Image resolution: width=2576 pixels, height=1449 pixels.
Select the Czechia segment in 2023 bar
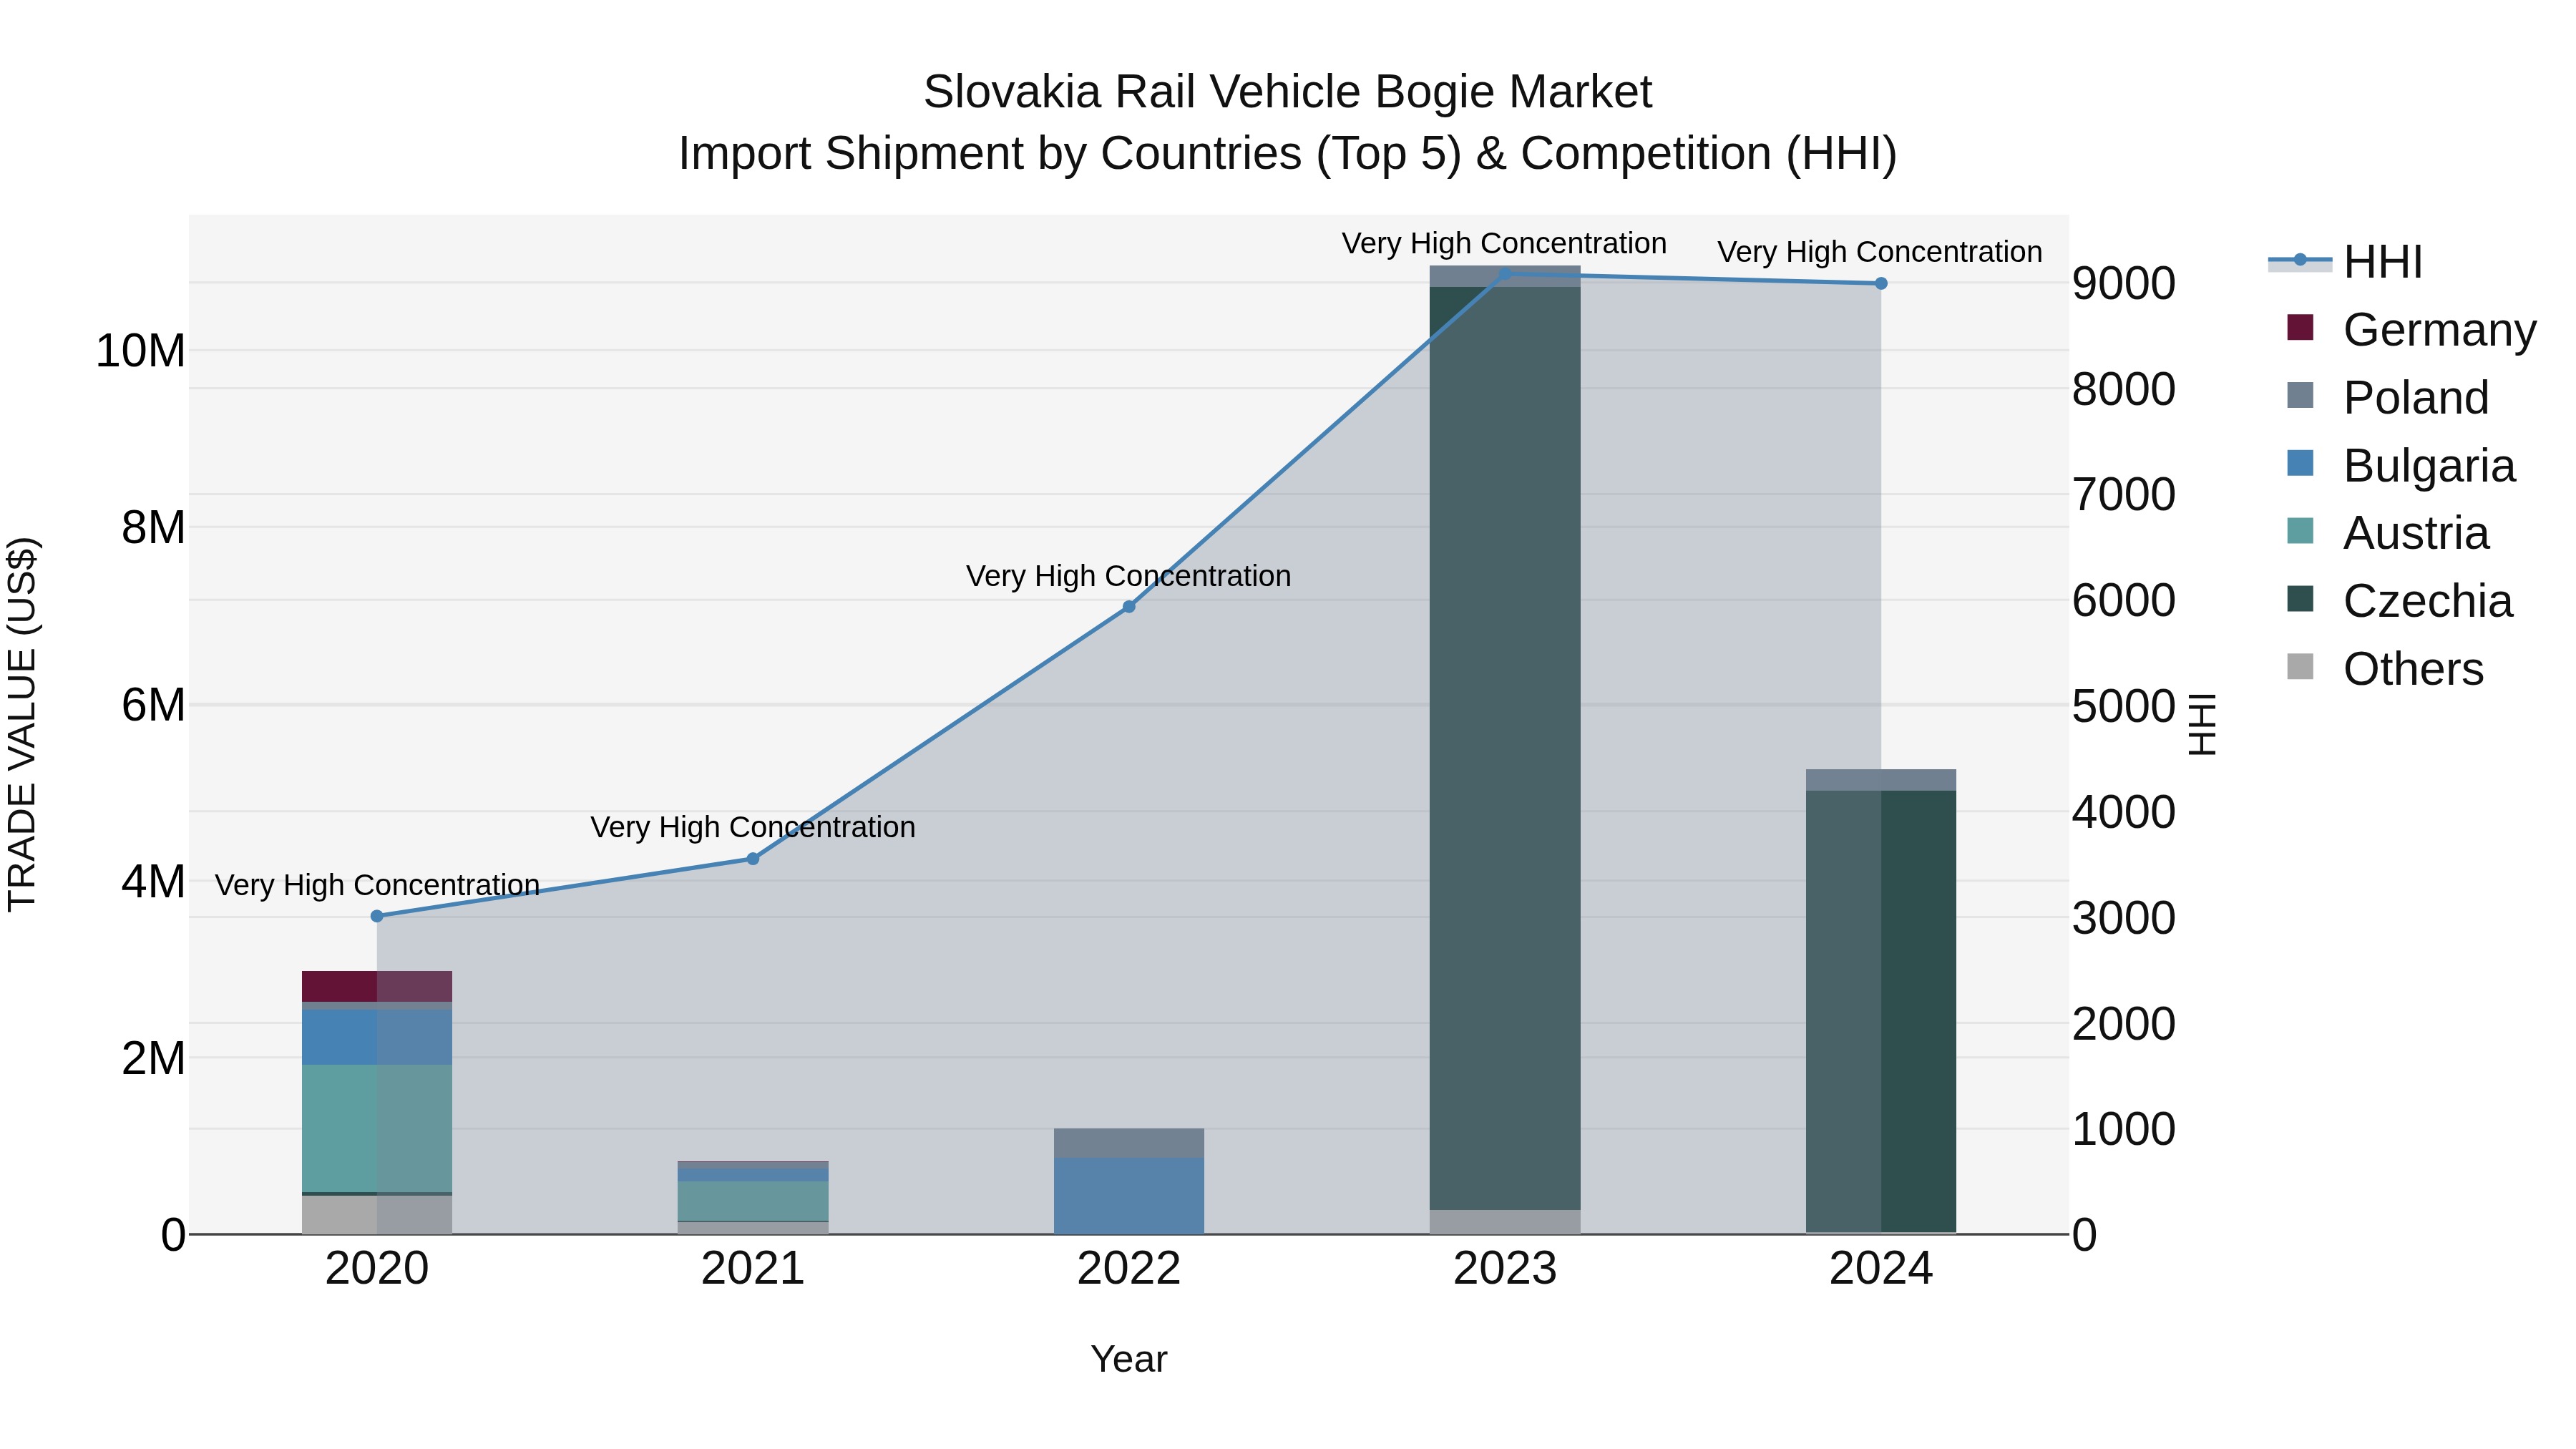click(x=1505, y=748)
